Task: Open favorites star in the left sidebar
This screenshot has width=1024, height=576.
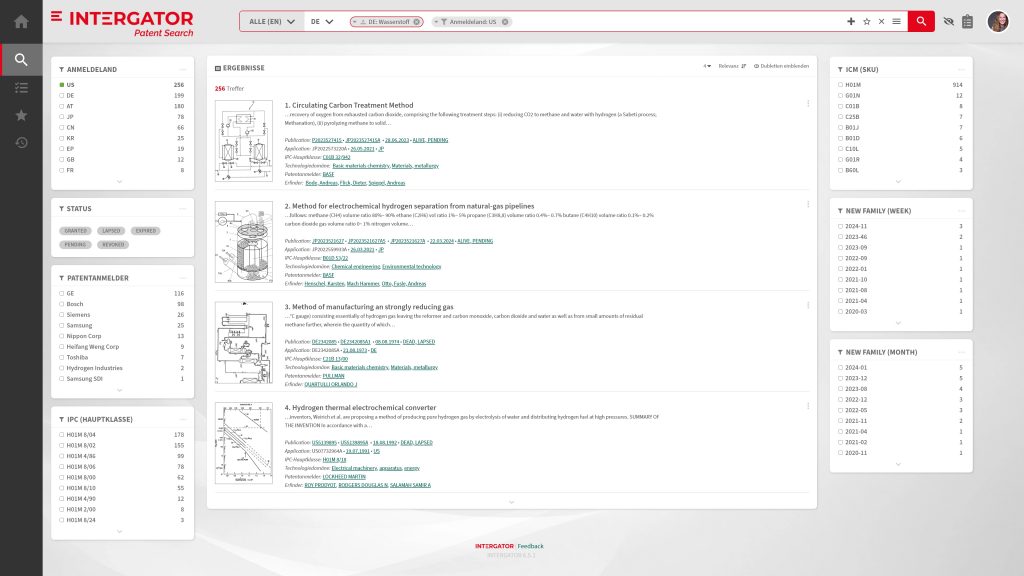Action: (x=21, y=115)
